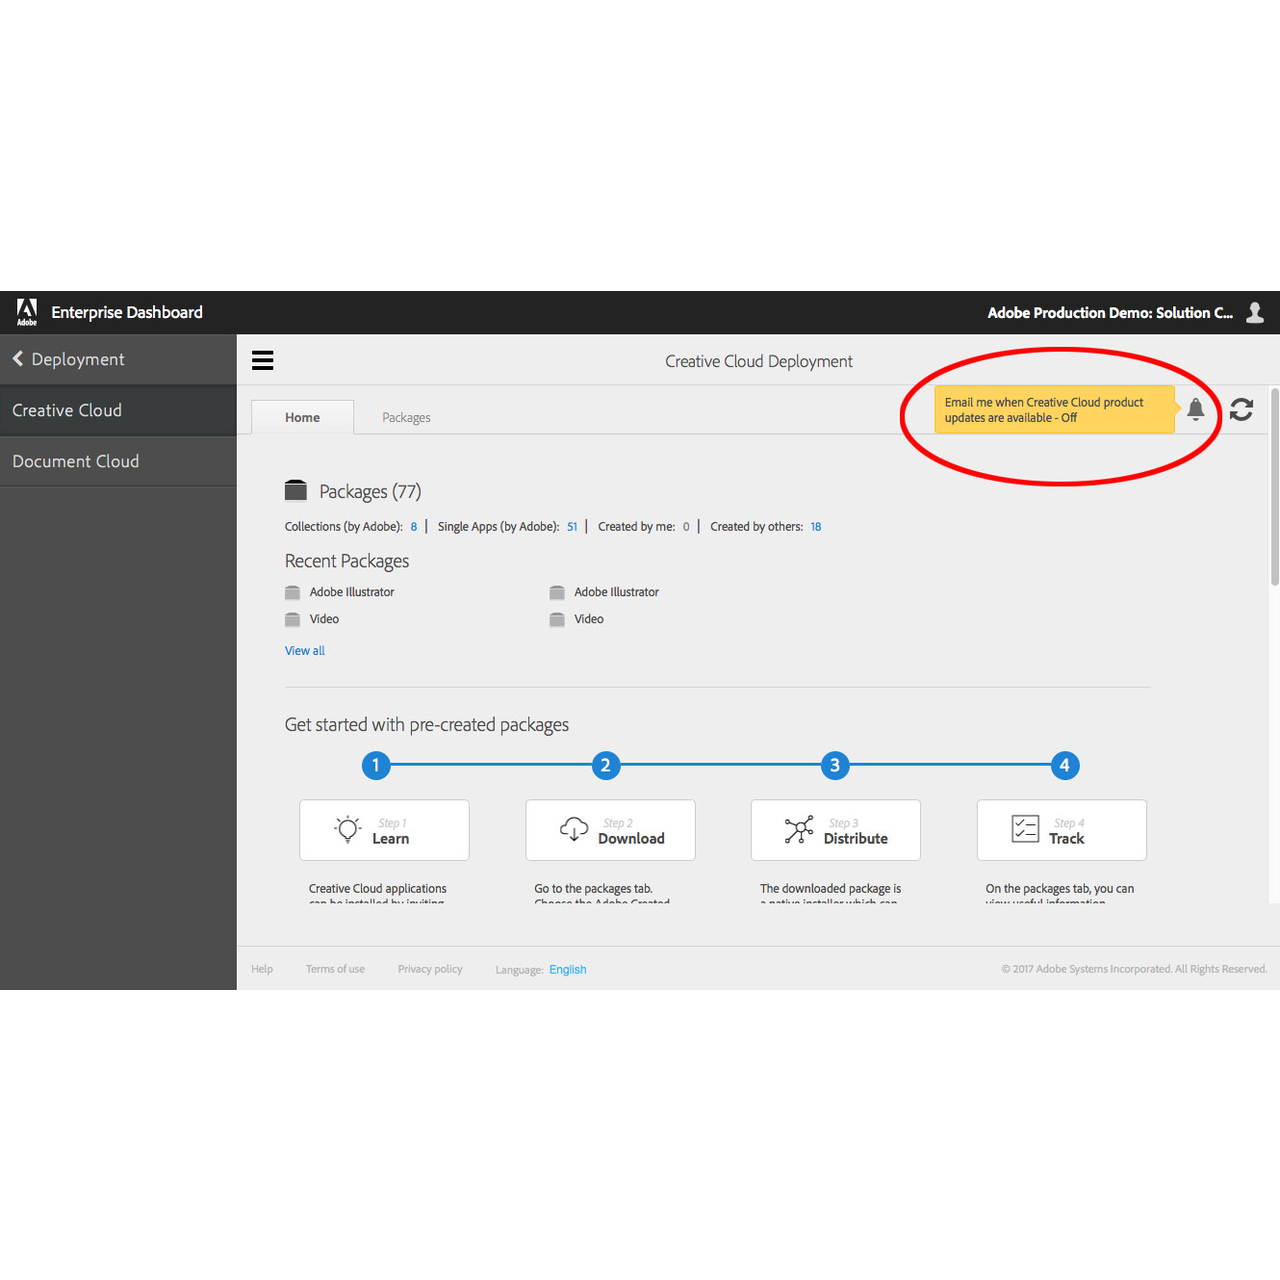Click step marker 3 on the progress line

835,765
